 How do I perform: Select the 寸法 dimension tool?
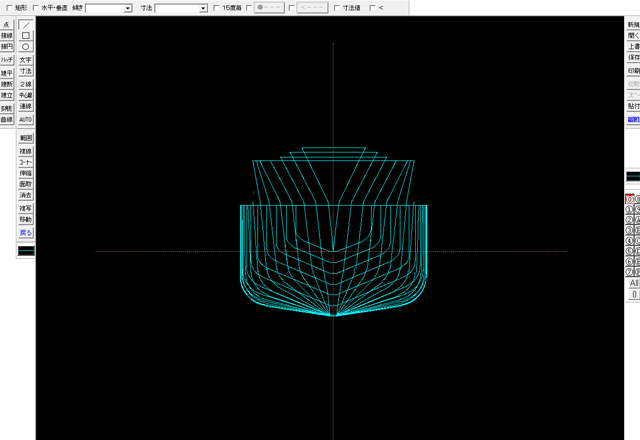pyautogui.click(x=26, y=71)
